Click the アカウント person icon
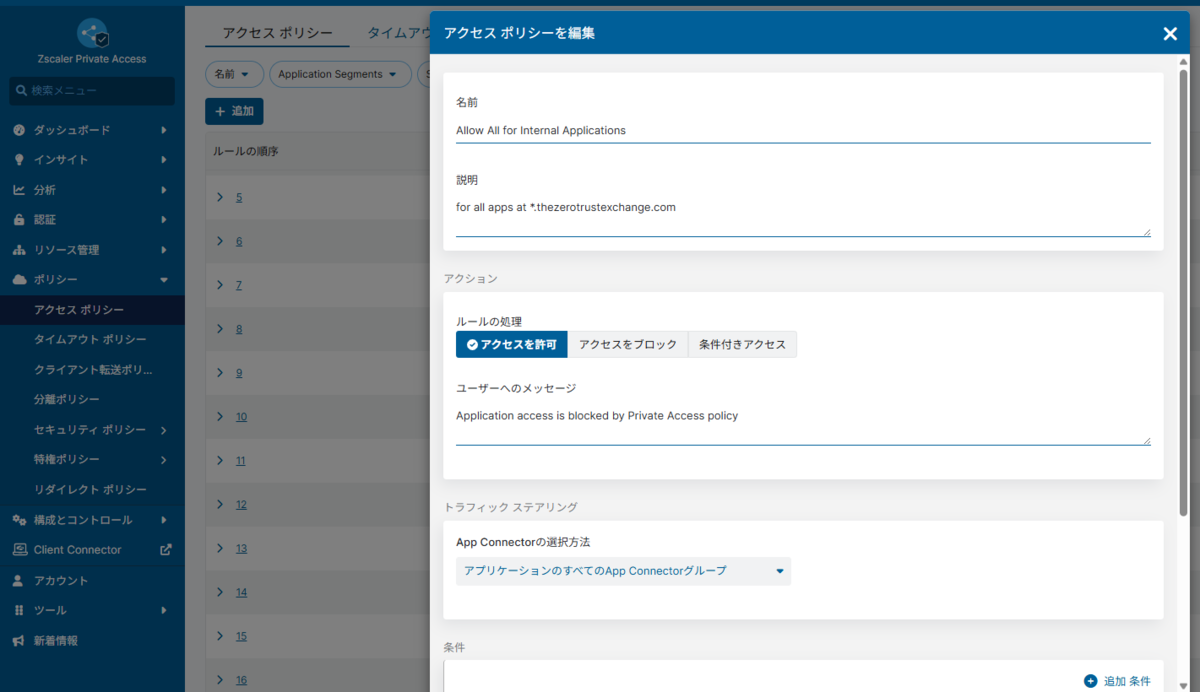Image resolution: width=1200 pixels, height=692 pixels. click(19, 581)
